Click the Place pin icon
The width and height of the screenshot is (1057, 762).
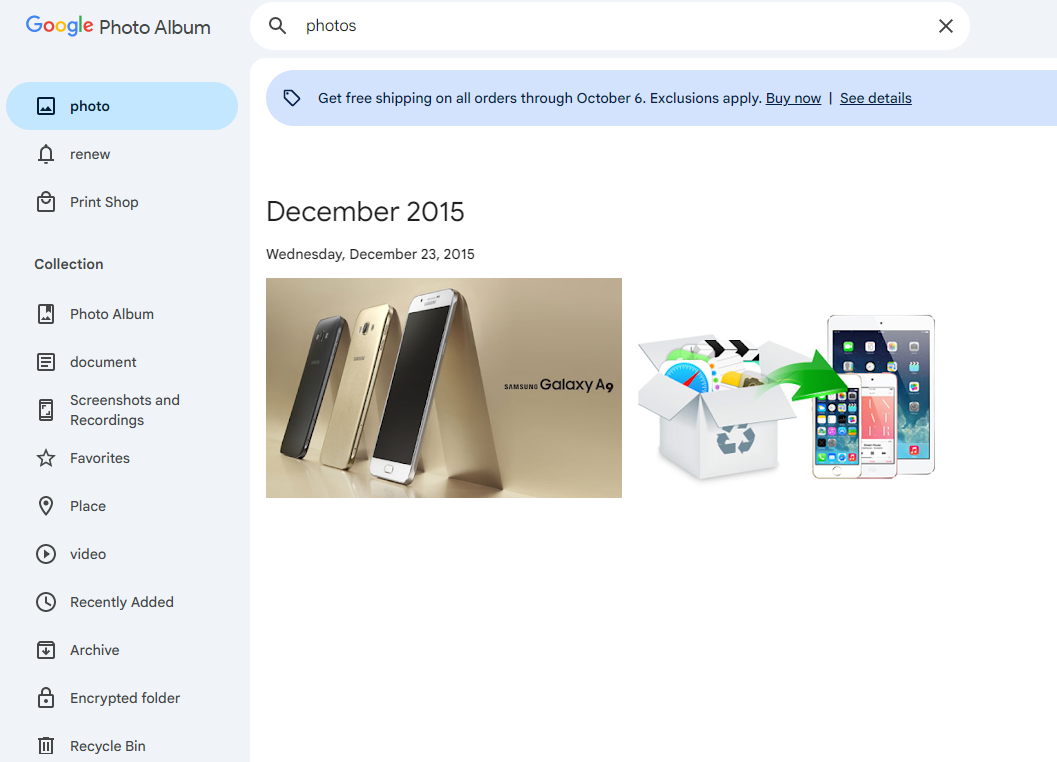click(x=46, y=506)
